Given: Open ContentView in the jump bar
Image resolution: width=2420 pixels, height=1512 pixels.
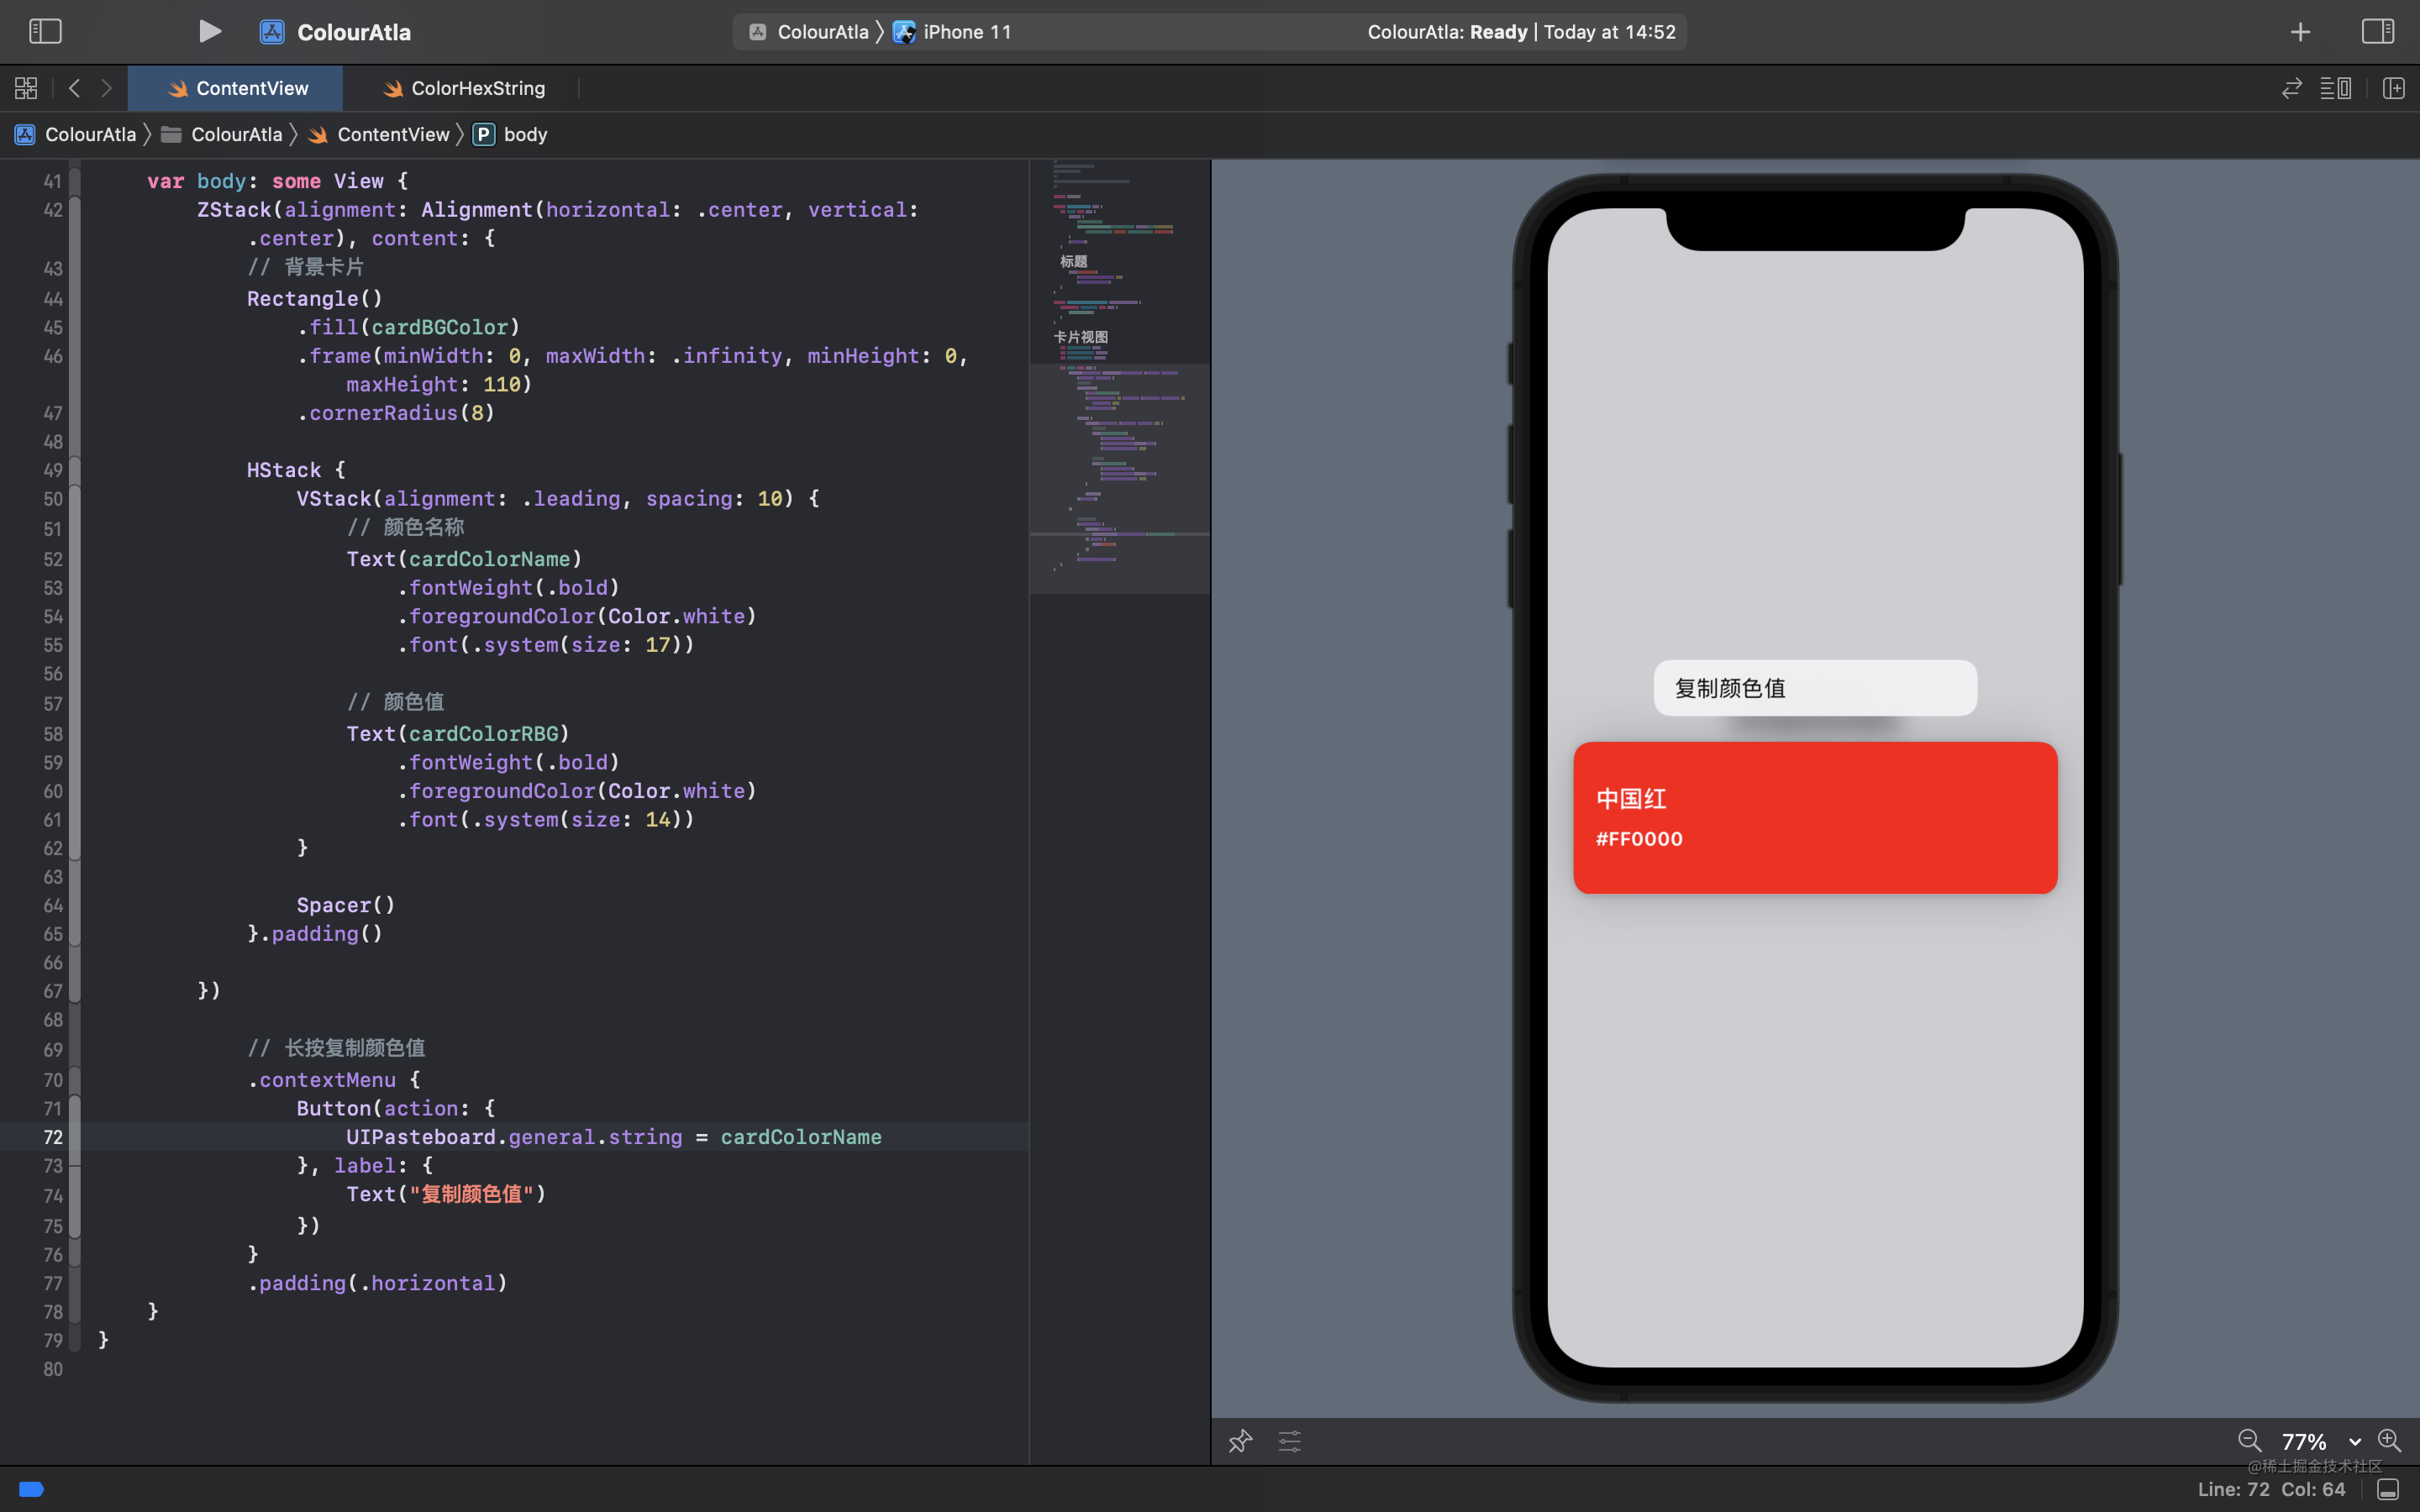Looking at the screenshot, I should [x=379, y=134].
